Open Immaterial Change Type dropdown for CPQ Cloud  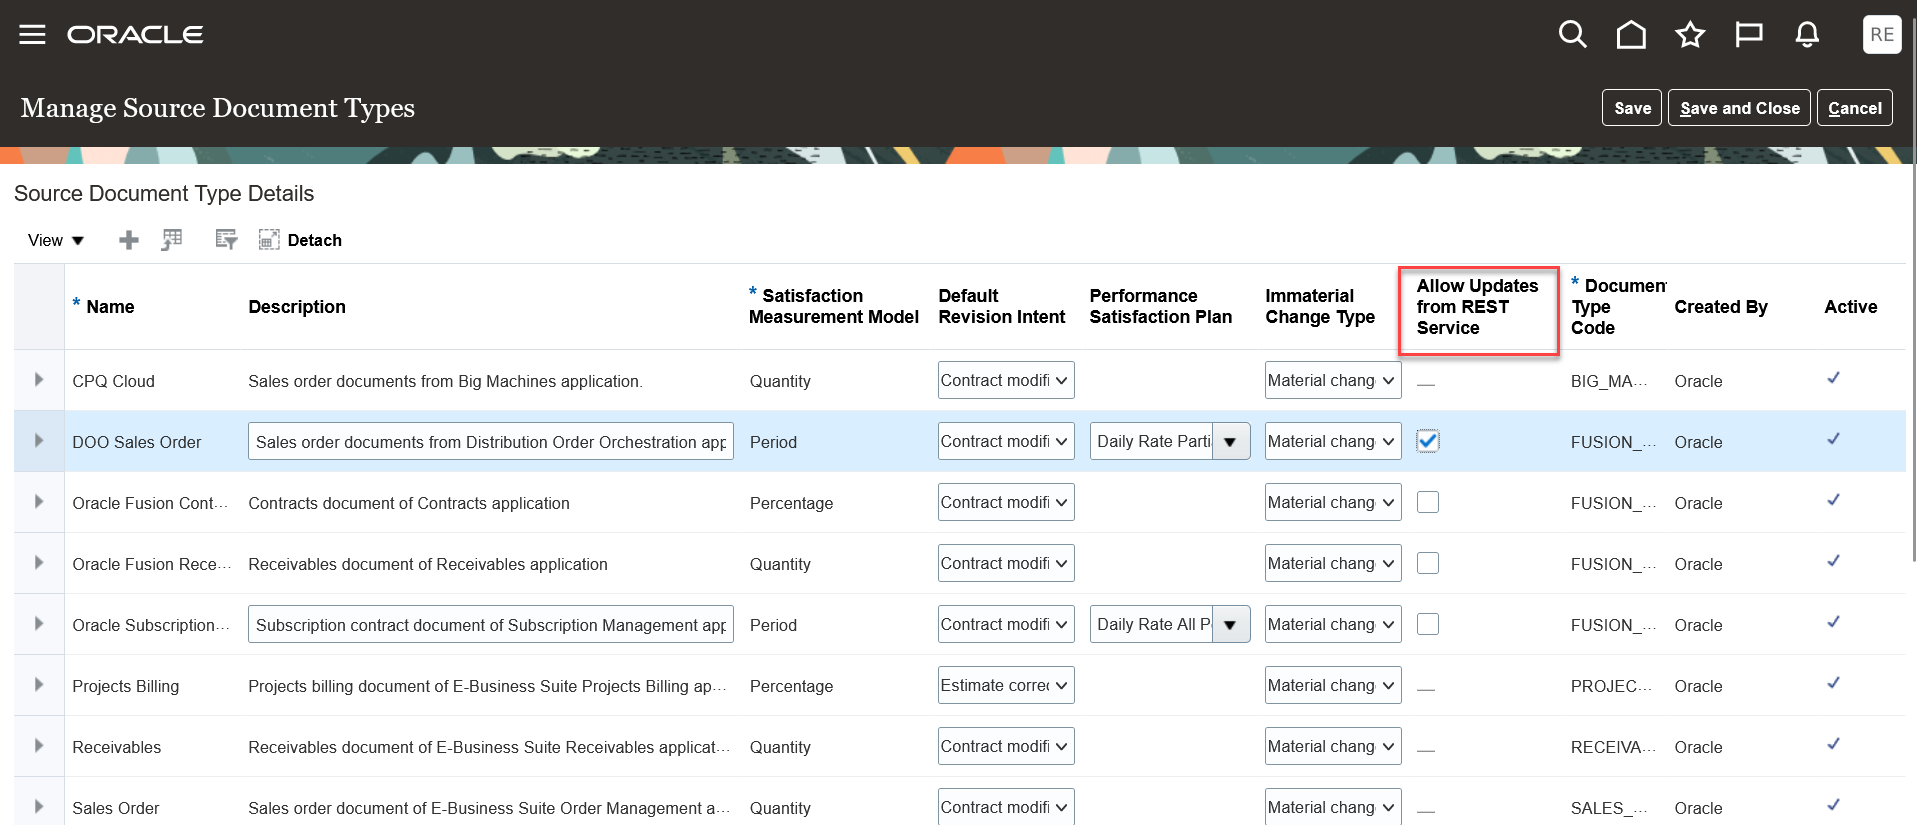click(x=1333, y=380)
